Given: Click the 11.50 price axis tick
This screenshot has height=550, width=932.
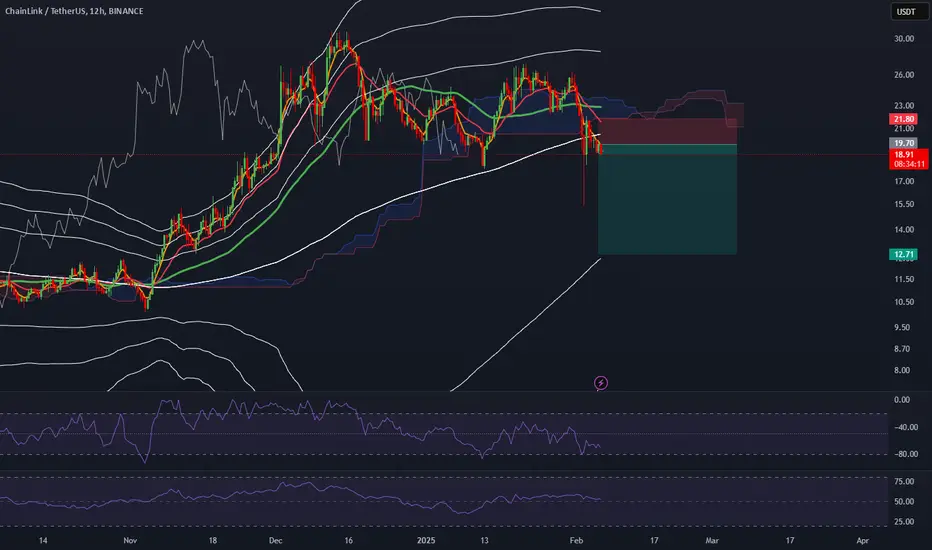Looking at the screenshot, I should [x=904, y=279].
